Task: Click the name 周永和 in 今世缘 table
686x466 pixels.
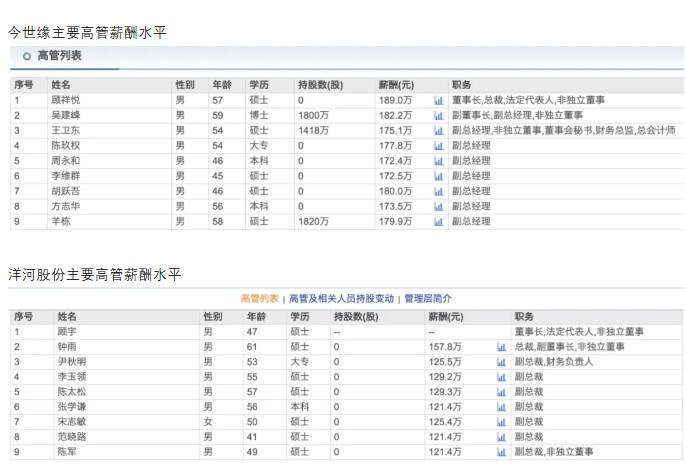Action: [65, 161]
